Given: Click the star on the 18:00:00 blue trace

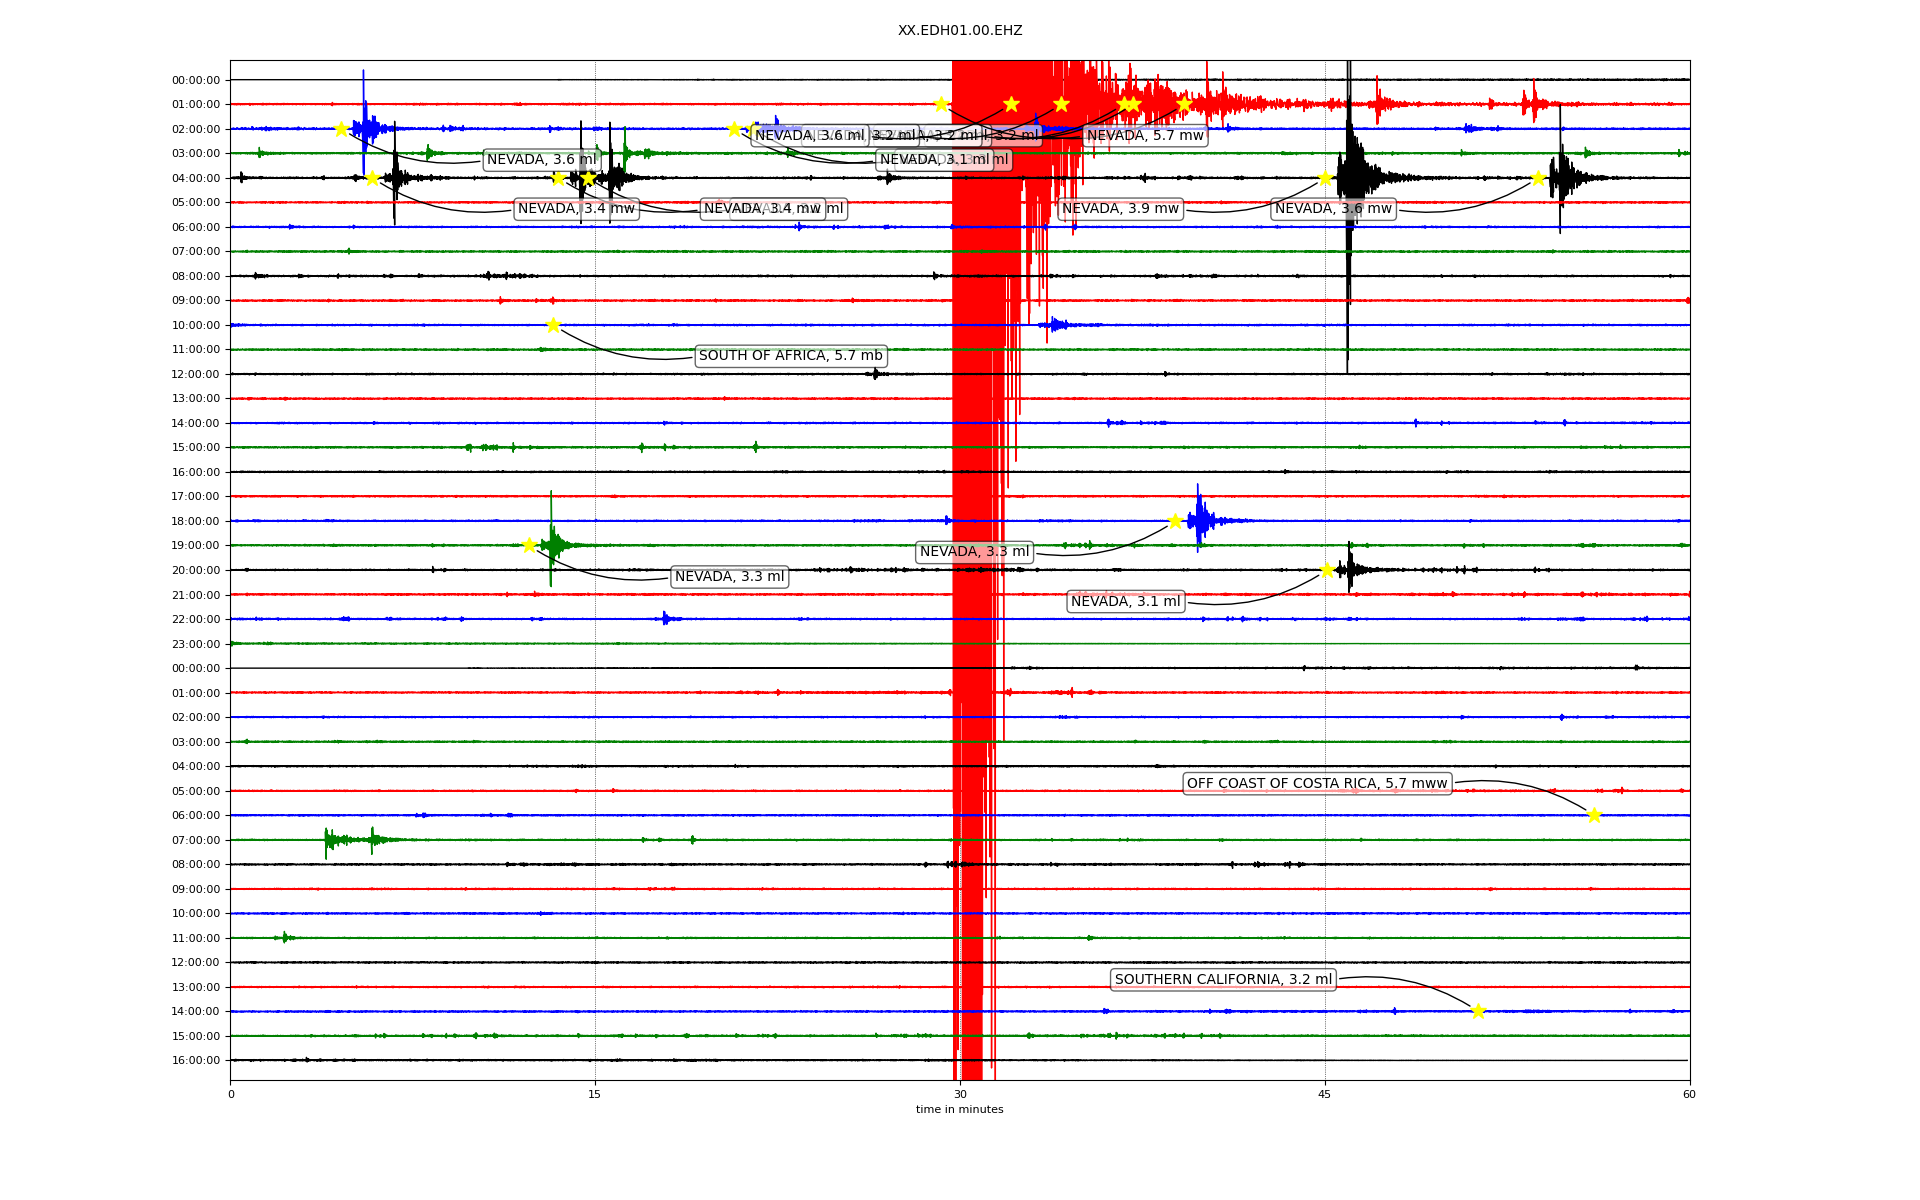Looking at the screenshot, I should (1175, 521).
